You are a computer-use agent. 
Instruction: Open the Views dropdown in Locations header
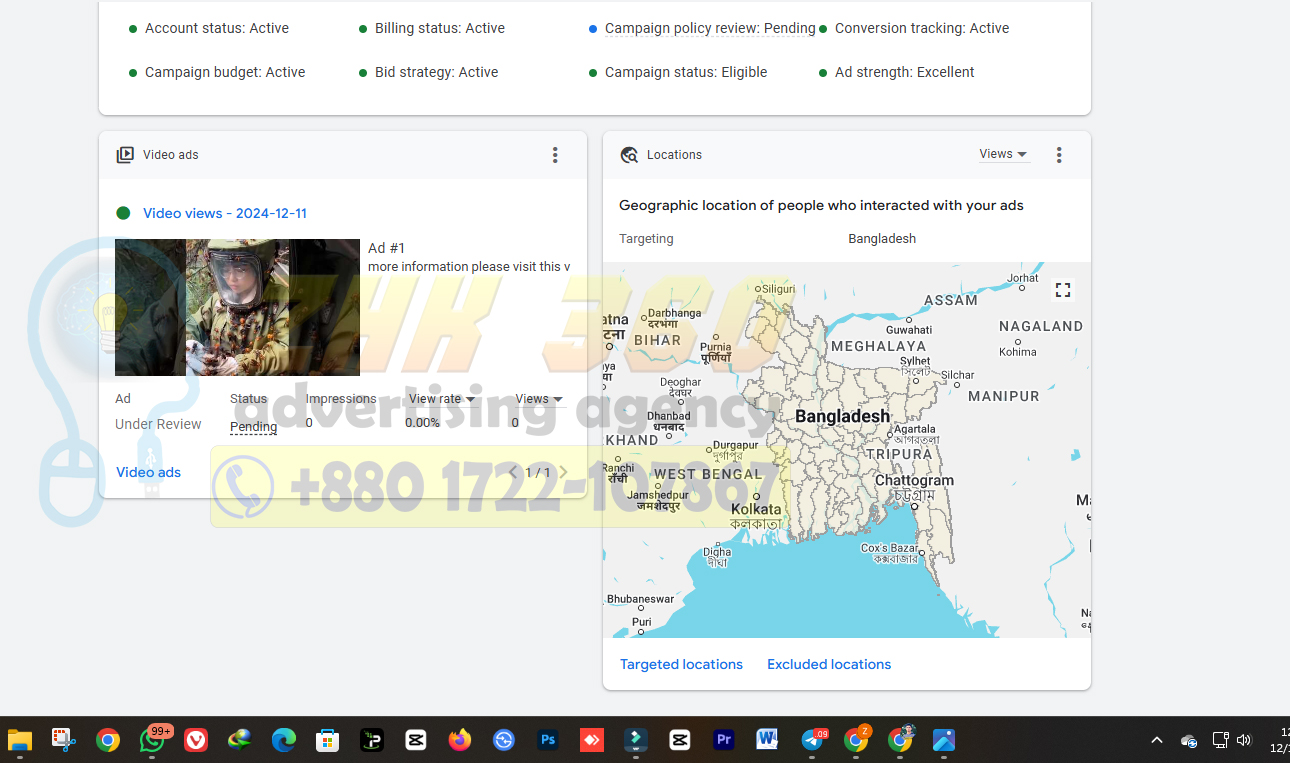tap(1003, 154)
